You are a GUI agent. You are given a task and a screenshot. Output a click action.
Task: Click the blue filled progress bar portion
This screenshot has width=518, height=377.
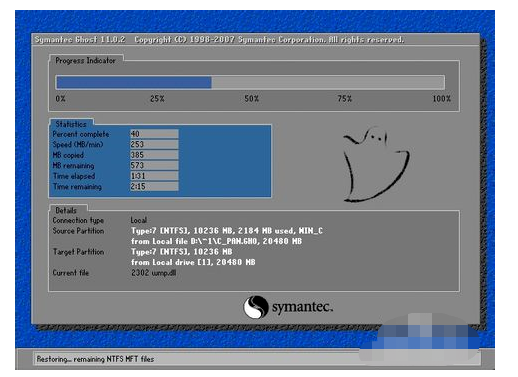(134, 82)
